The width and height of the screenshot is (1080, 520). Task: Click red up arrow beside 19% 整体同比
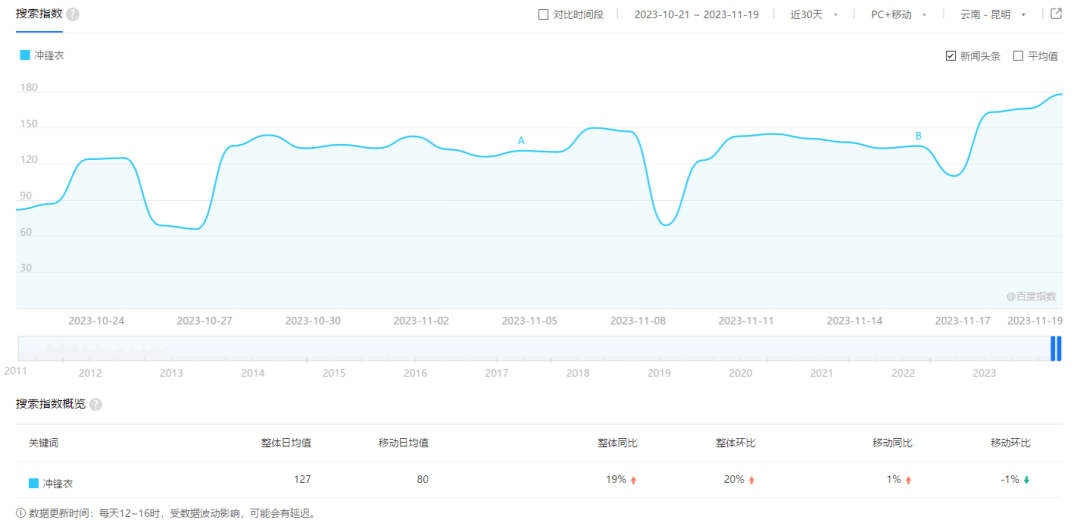pyautogui.click(x=633, y=480)
